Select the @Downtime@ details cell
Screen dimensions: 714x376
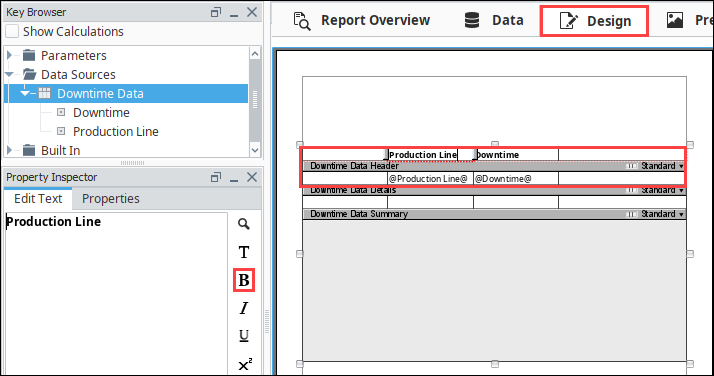[516, 179]
